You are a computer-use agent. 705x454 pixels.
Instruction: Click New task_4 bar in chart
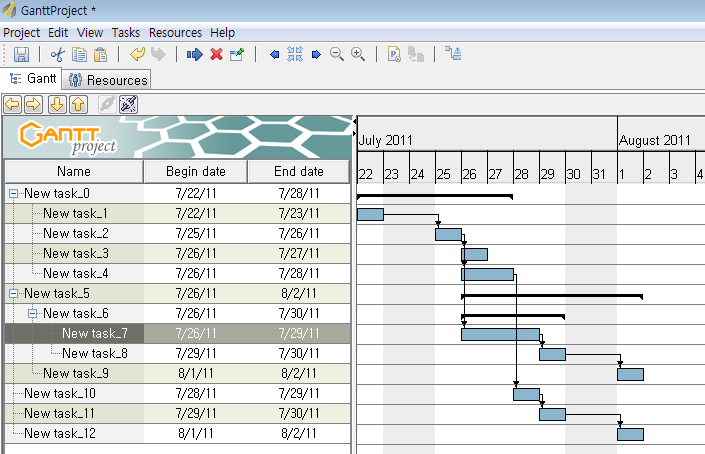(x=487, y=274)
